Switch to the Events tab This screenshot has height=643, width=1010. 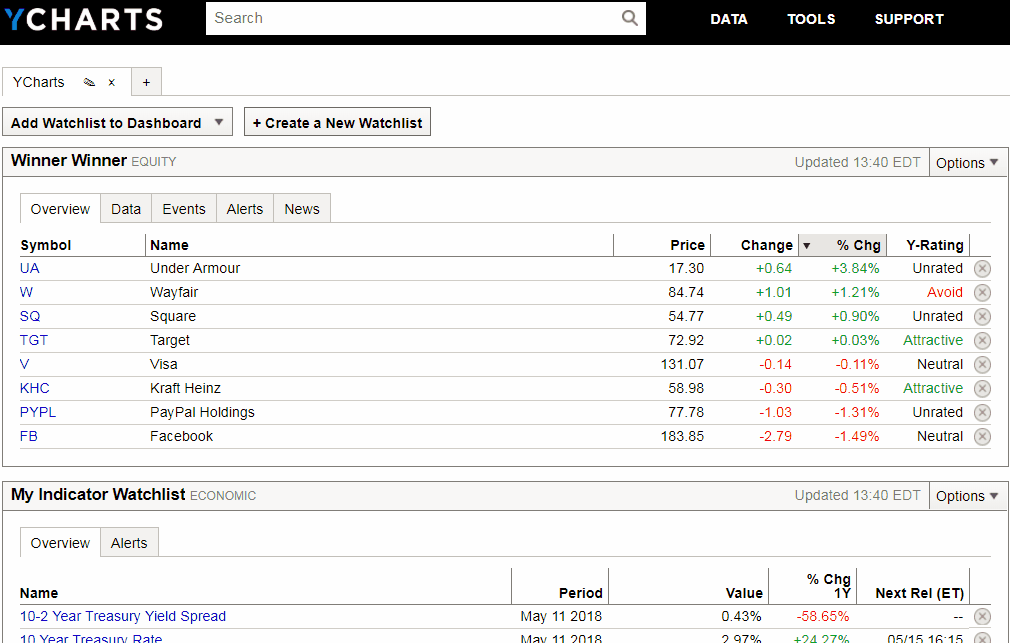click(184, 209)
